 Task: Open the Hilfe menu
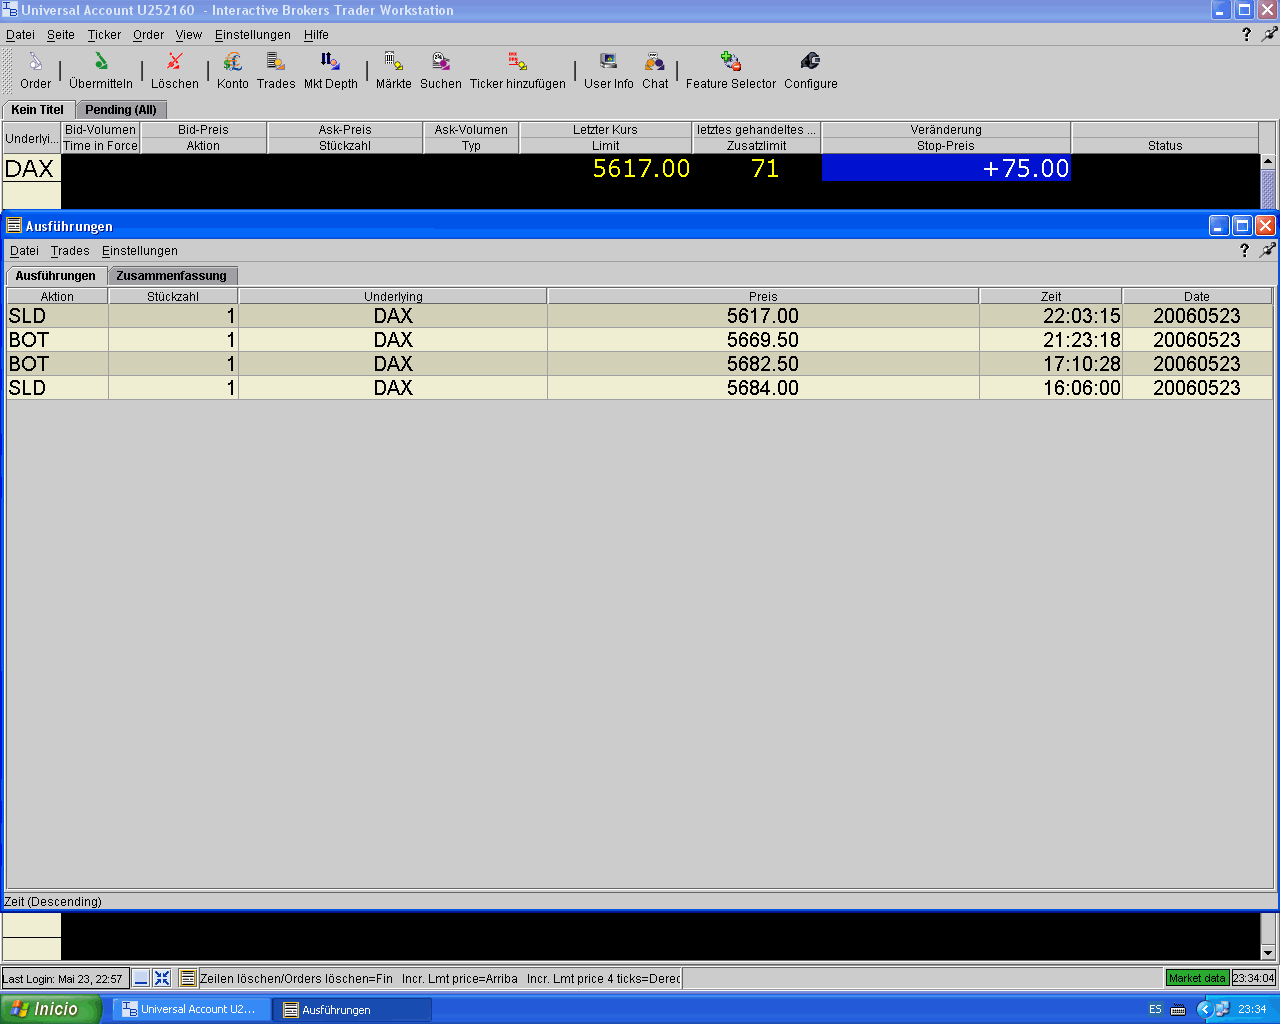(316, 34)
